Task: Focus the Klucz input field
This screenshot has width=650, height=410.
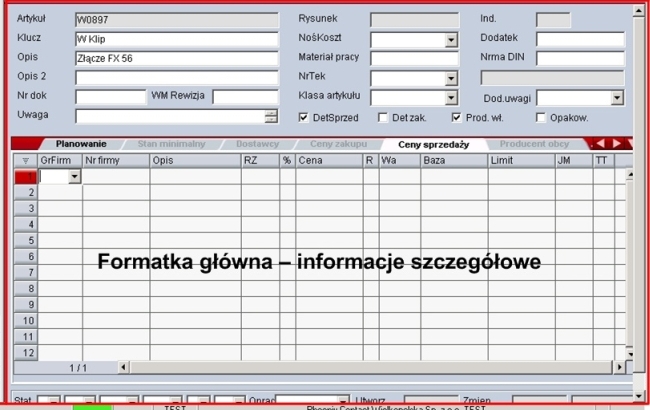Action: pyautogui.click(x=177, y=39)
